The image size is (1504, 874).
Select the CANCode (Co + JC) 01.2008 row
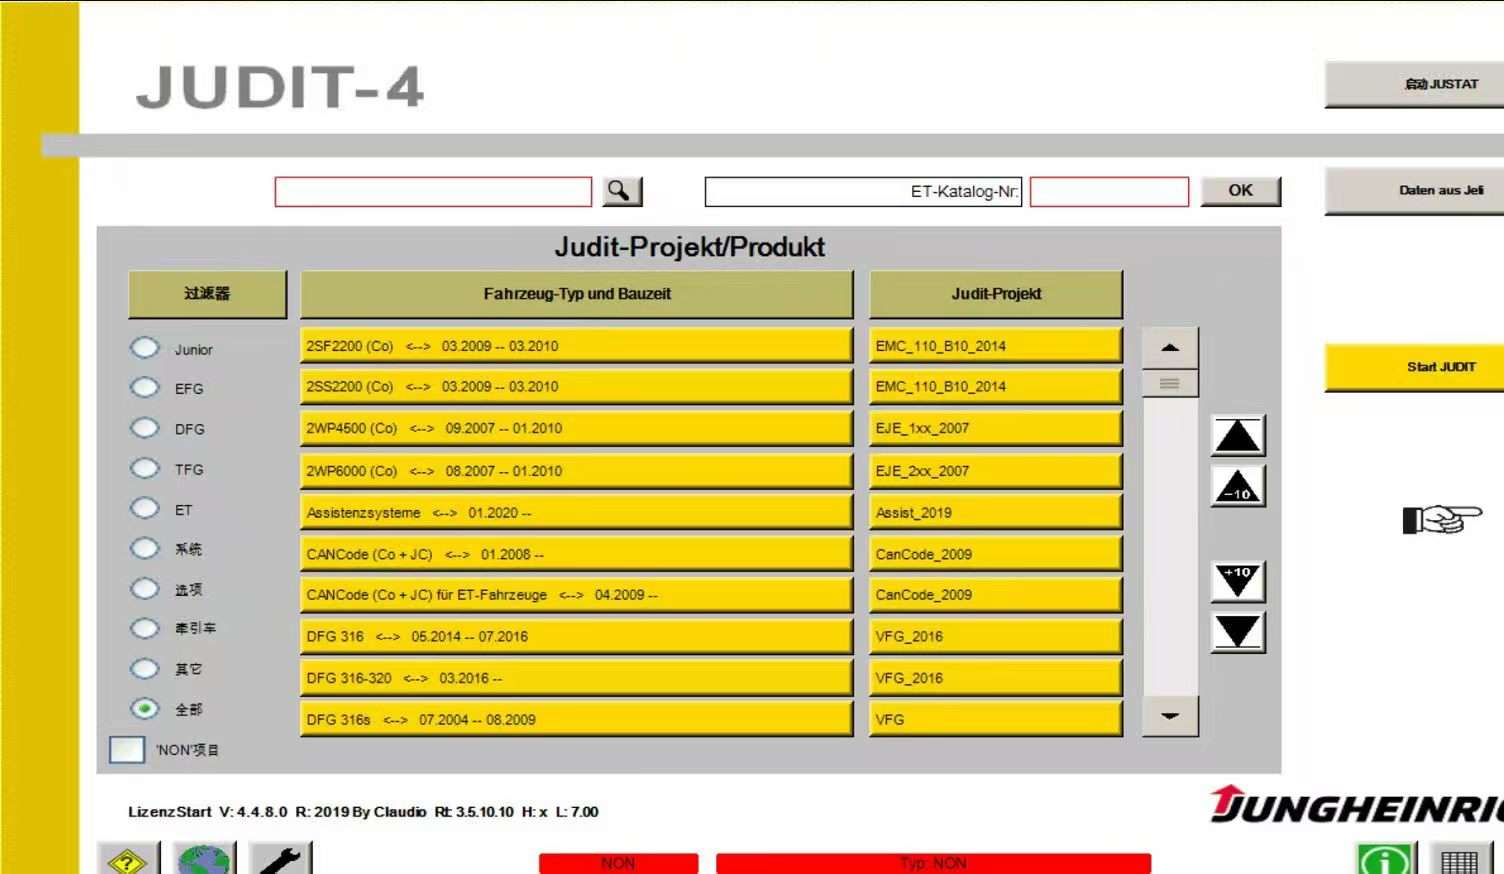click(577, 554)
